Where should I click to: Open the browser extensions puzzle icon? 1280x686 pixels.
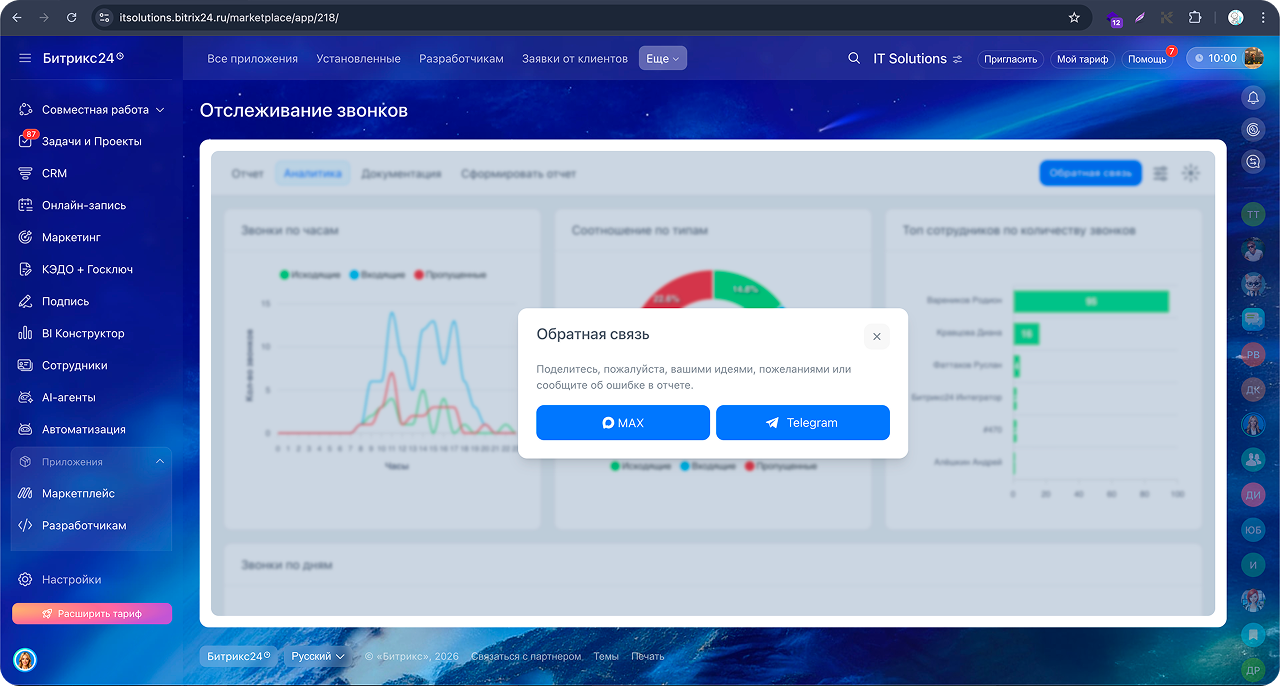coord(1194,17)
